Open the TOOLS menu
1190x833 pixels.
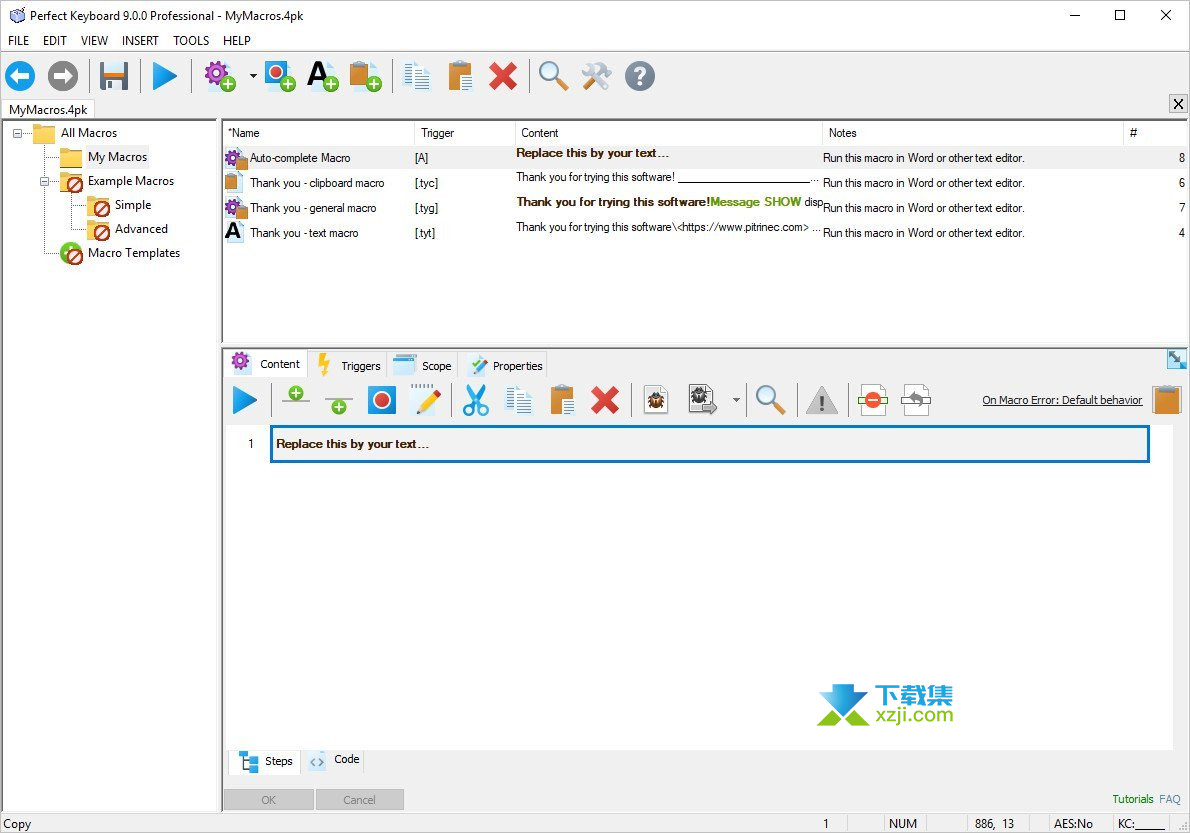click(191, 40)
